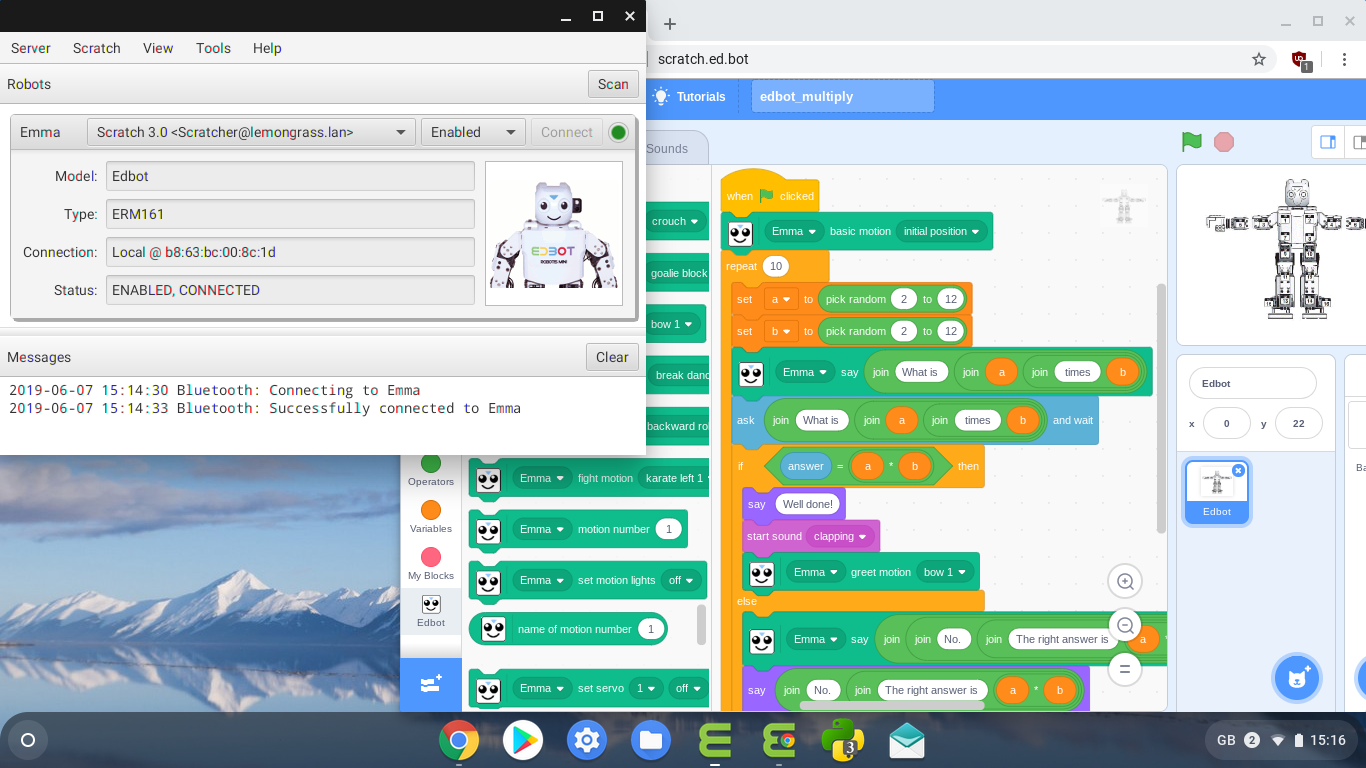Open Play Store from the shelf
Screen dimensions: 1366x768
point(523,741)
